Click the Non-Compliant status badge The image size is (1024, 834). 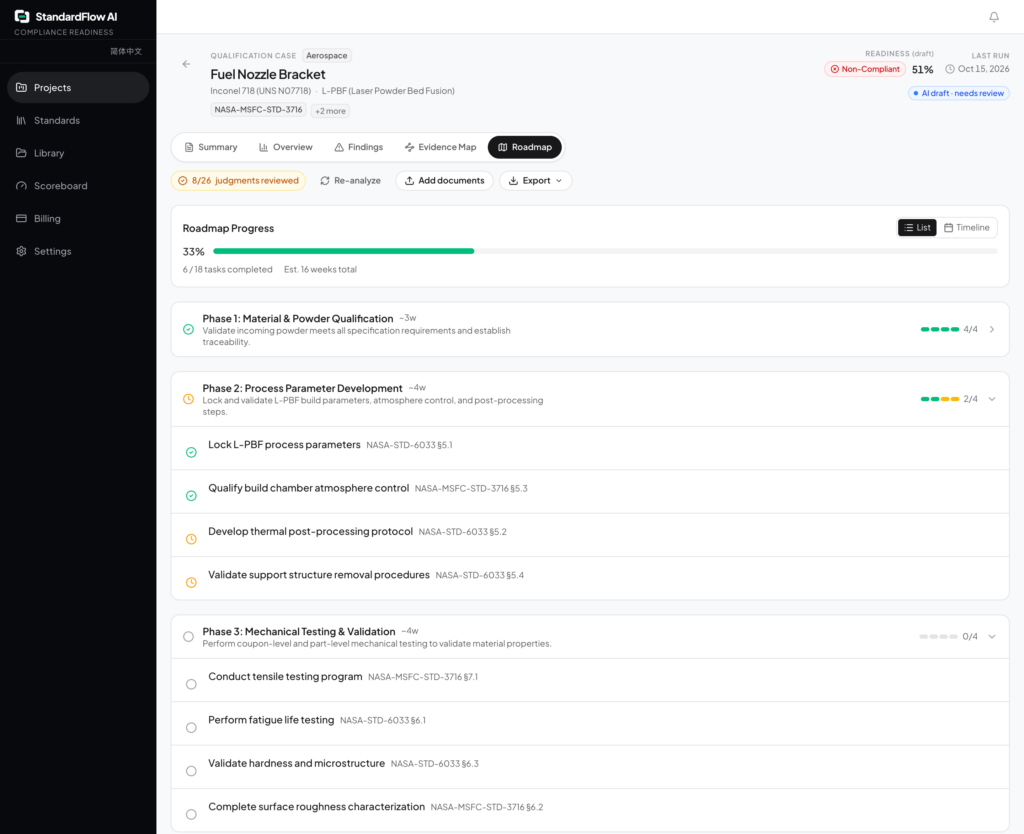coord(864,69)
